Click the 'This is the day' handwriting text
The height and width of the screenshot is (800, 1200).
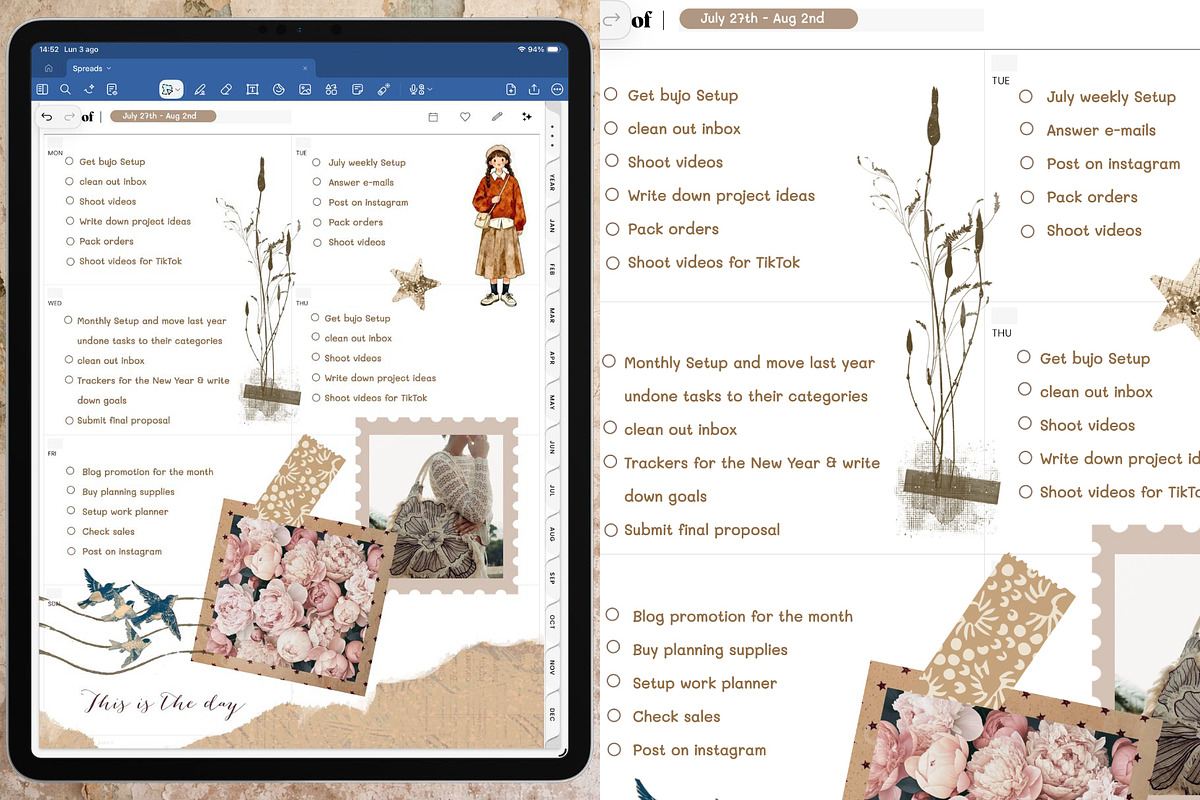163,704
